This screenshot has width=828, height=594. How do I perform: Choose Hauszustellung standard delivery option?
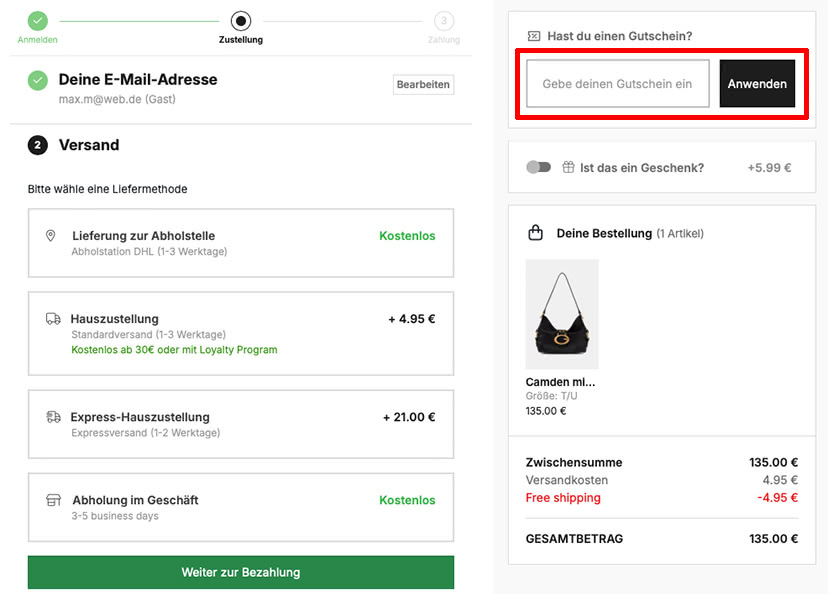click(x=241, y=334)
